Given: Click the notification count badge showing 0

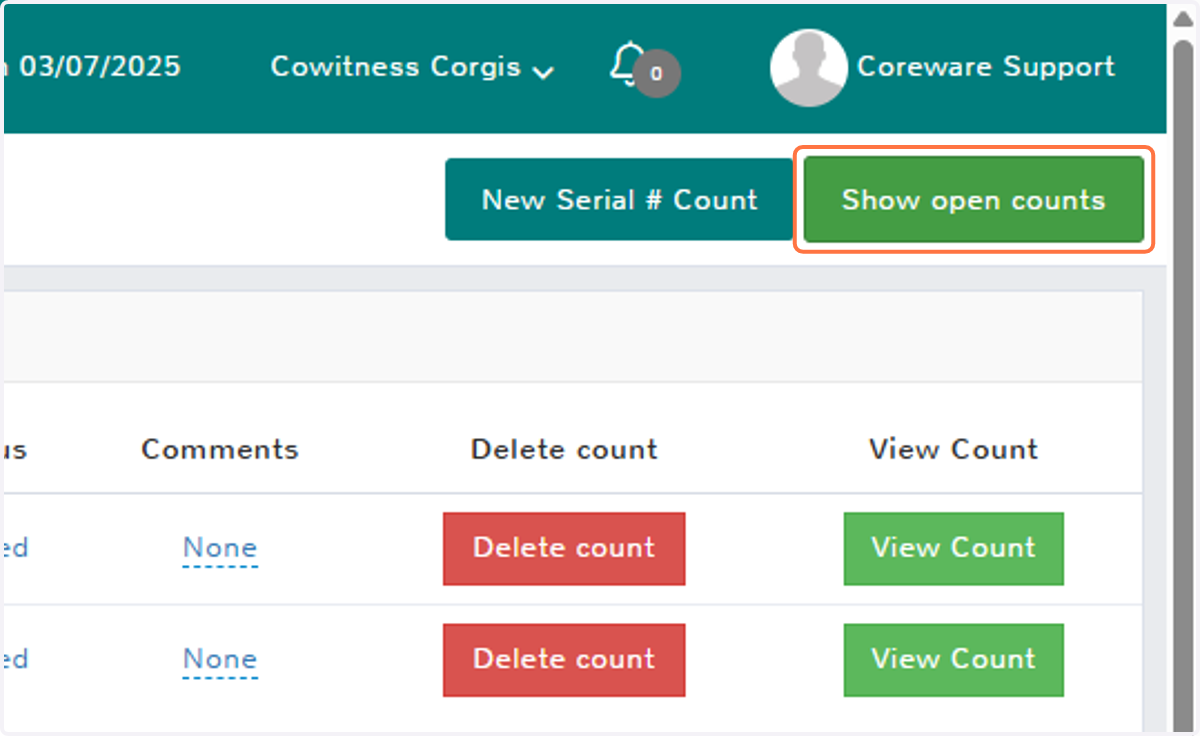Looking at the screenshot, I should pyautogui.click(x=656, y=73).
